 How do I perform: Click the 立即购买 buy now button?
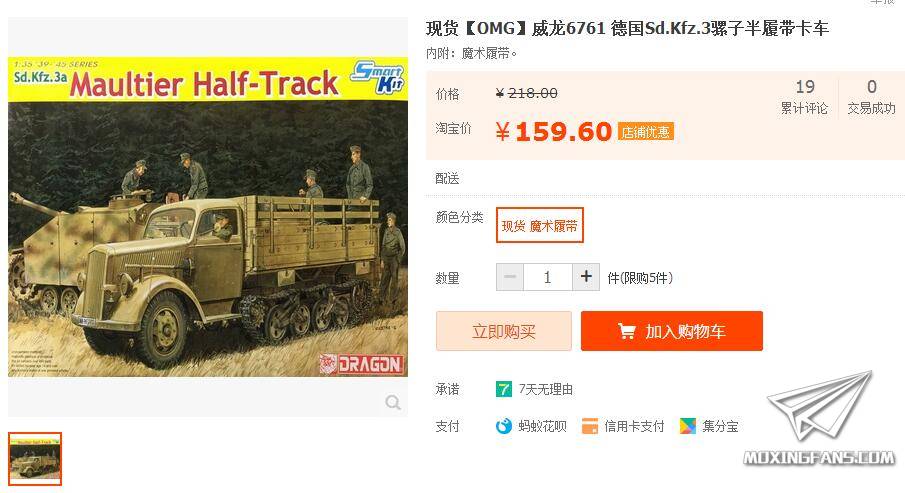[x=504, y=331]
